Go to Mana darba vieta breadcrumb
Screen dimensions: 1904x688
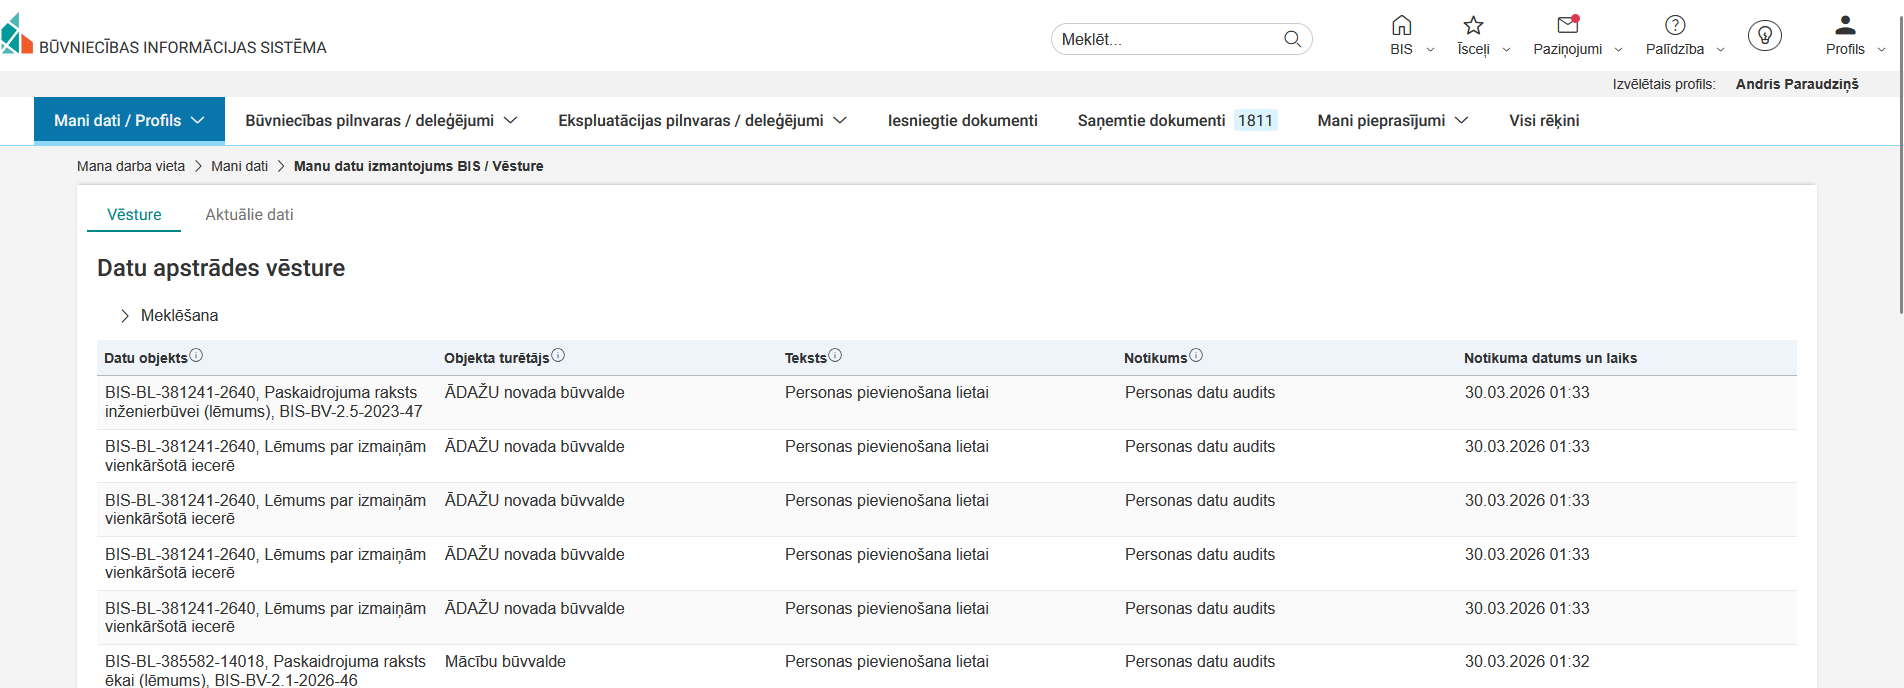click(131, 166)
